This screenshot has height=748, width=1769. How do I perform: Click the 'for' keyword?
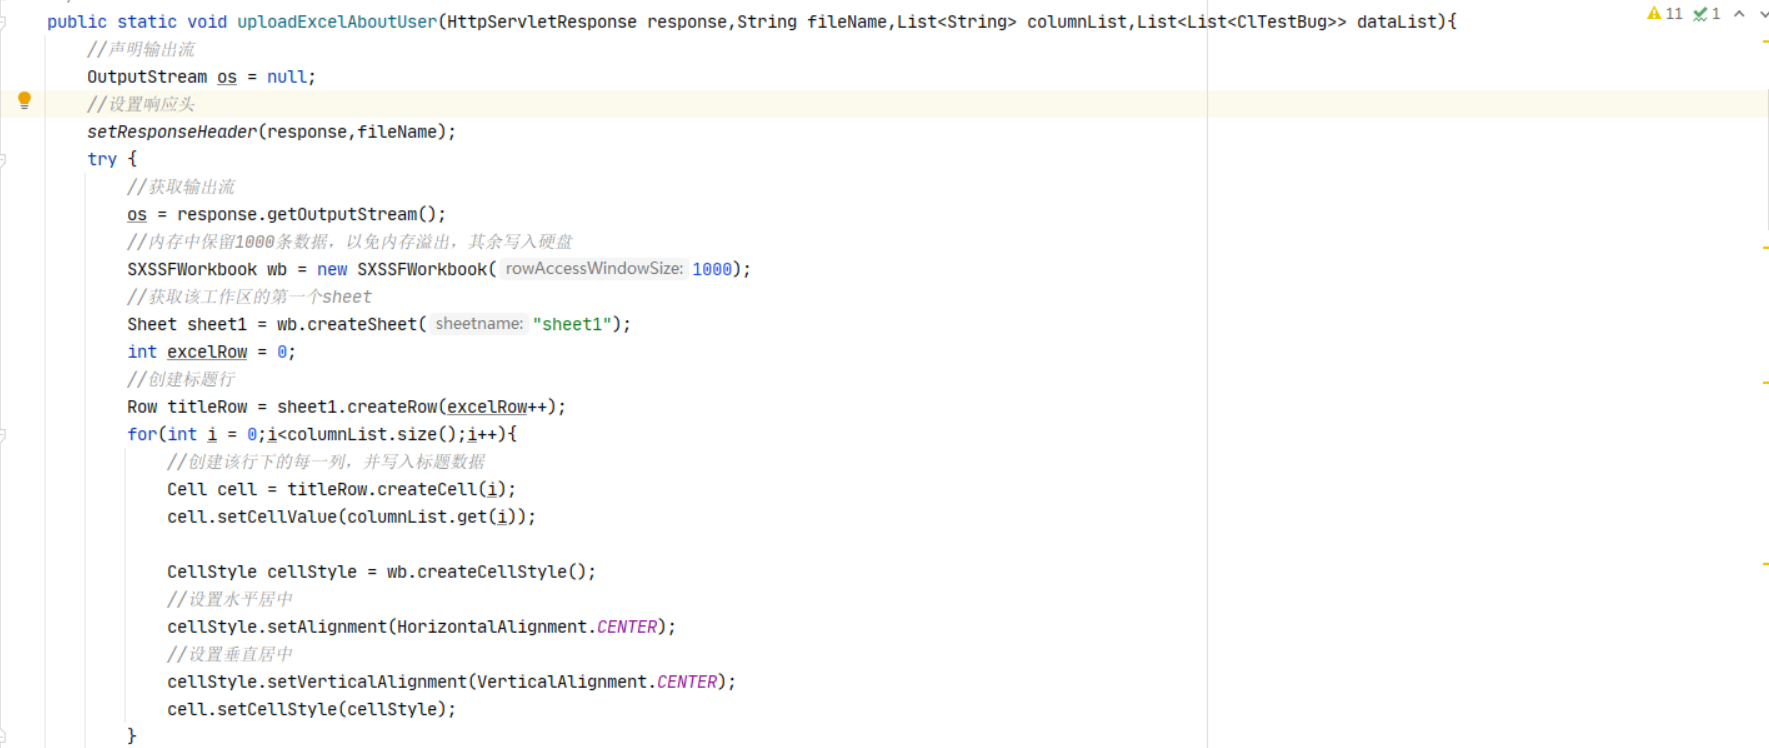pyautogui.click(x=142, y=434)
